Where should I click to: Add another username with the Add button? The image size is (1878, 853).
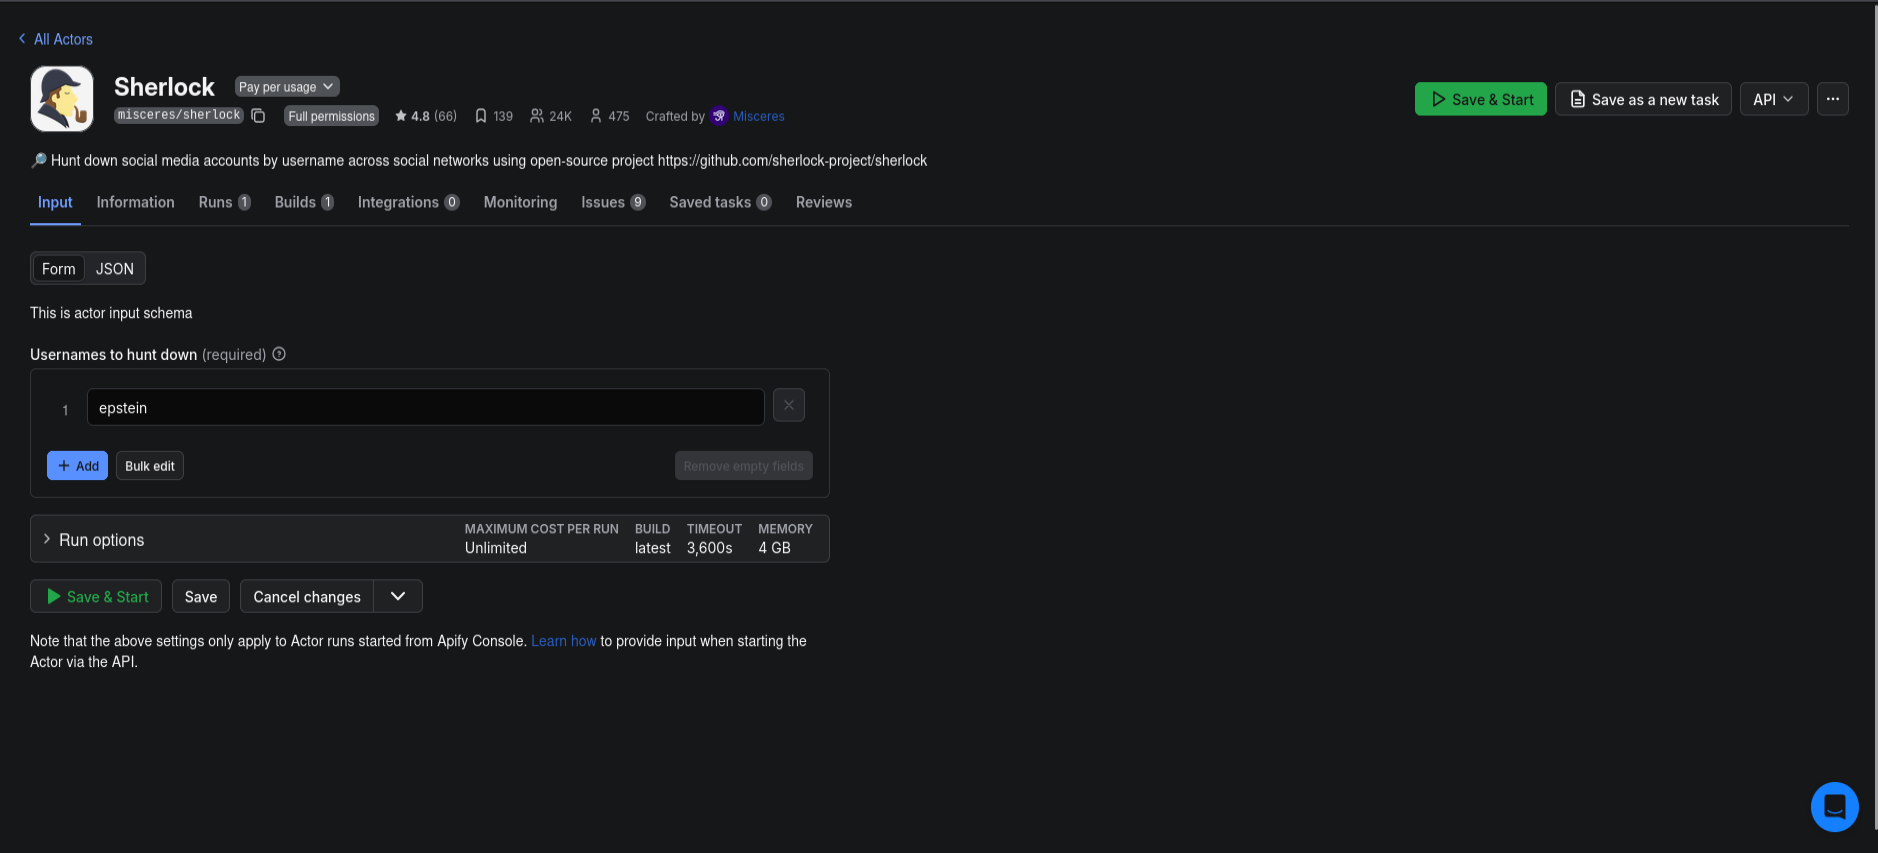coord(77,466)
